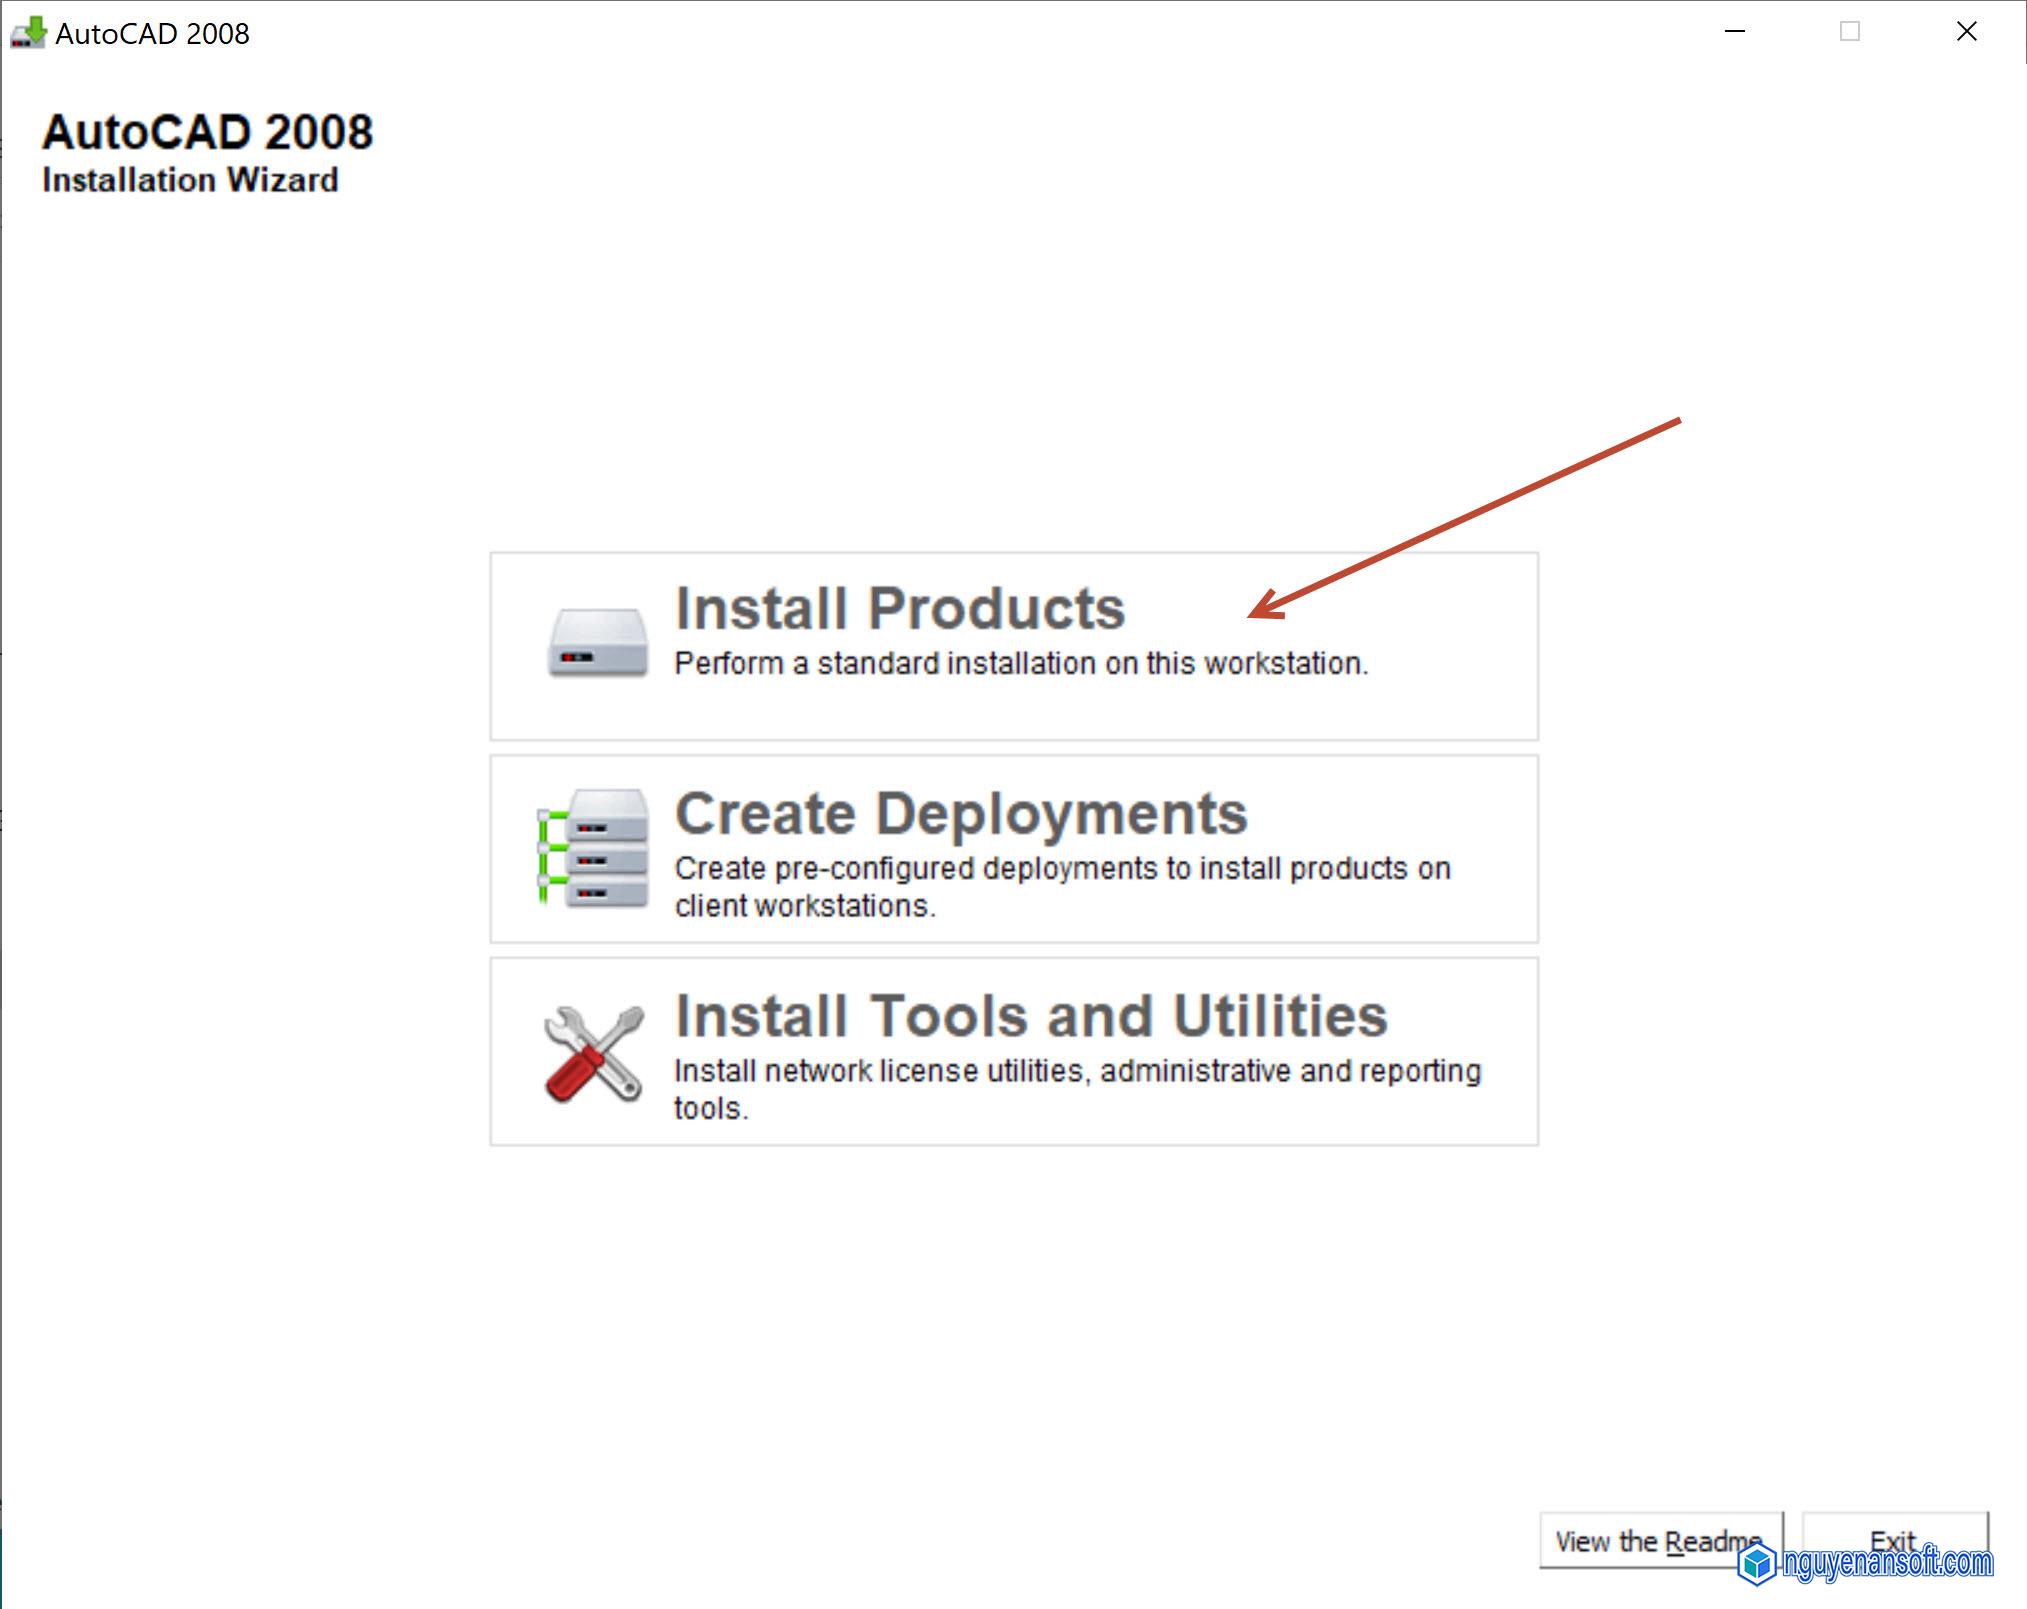Click the Create Deployments server stack icon
Viewport: 2027px width, 1609px height.
tap(593, 848)
